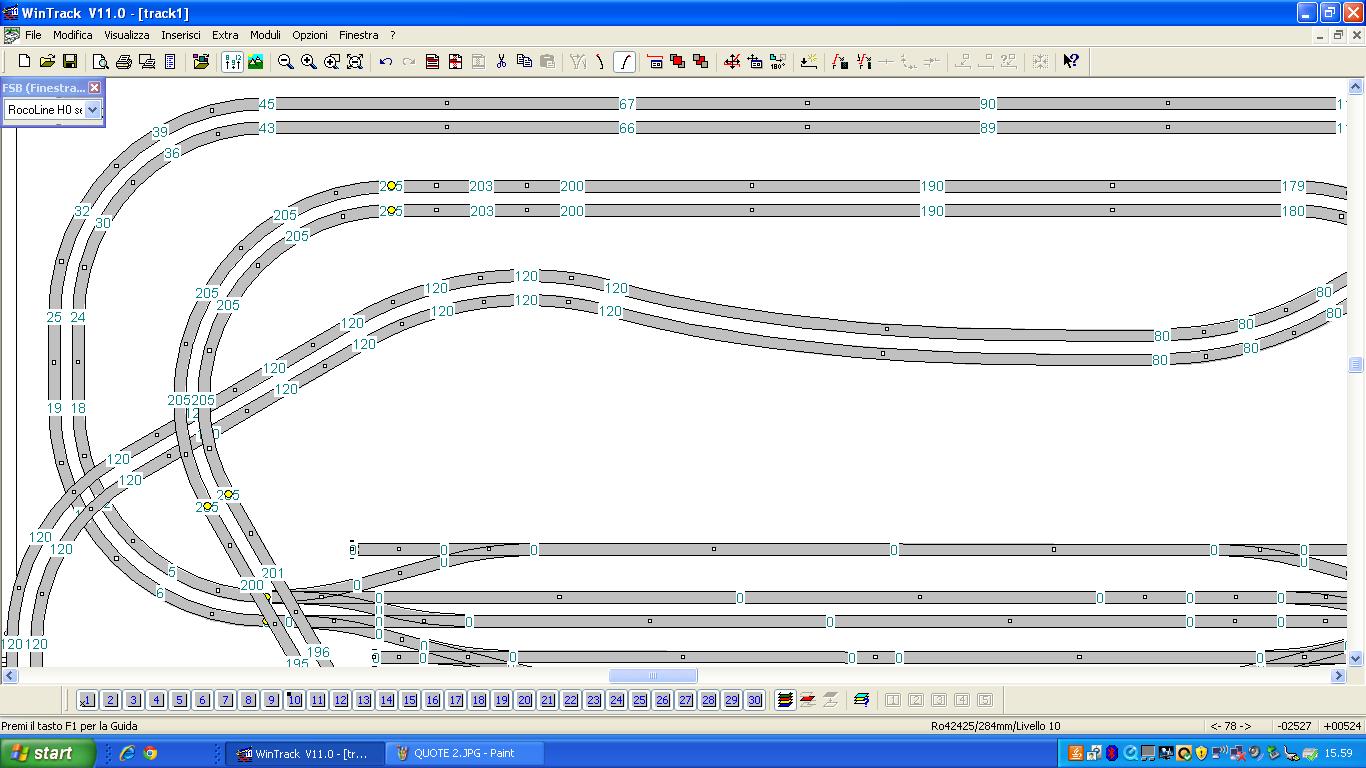Save the track plan with the floppy icon

[x=70, y=62]
